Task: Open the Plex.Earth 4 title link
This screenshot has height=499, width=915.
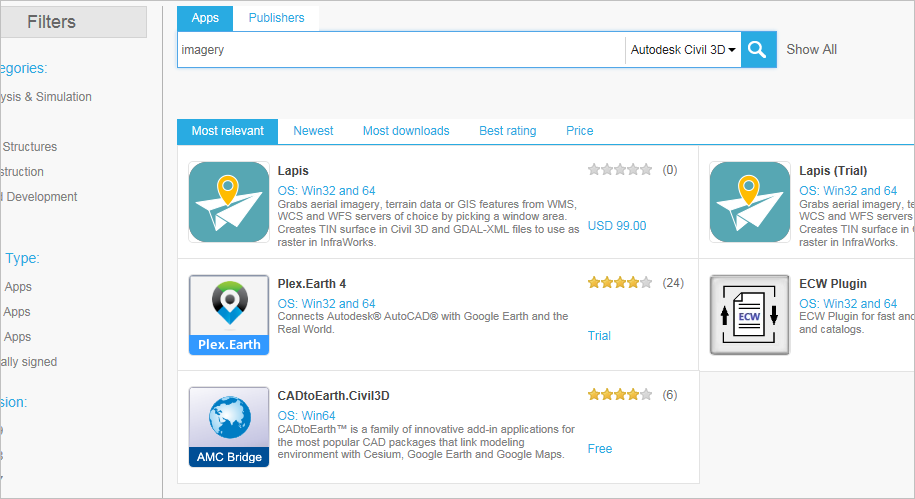Action: point(312,284)
